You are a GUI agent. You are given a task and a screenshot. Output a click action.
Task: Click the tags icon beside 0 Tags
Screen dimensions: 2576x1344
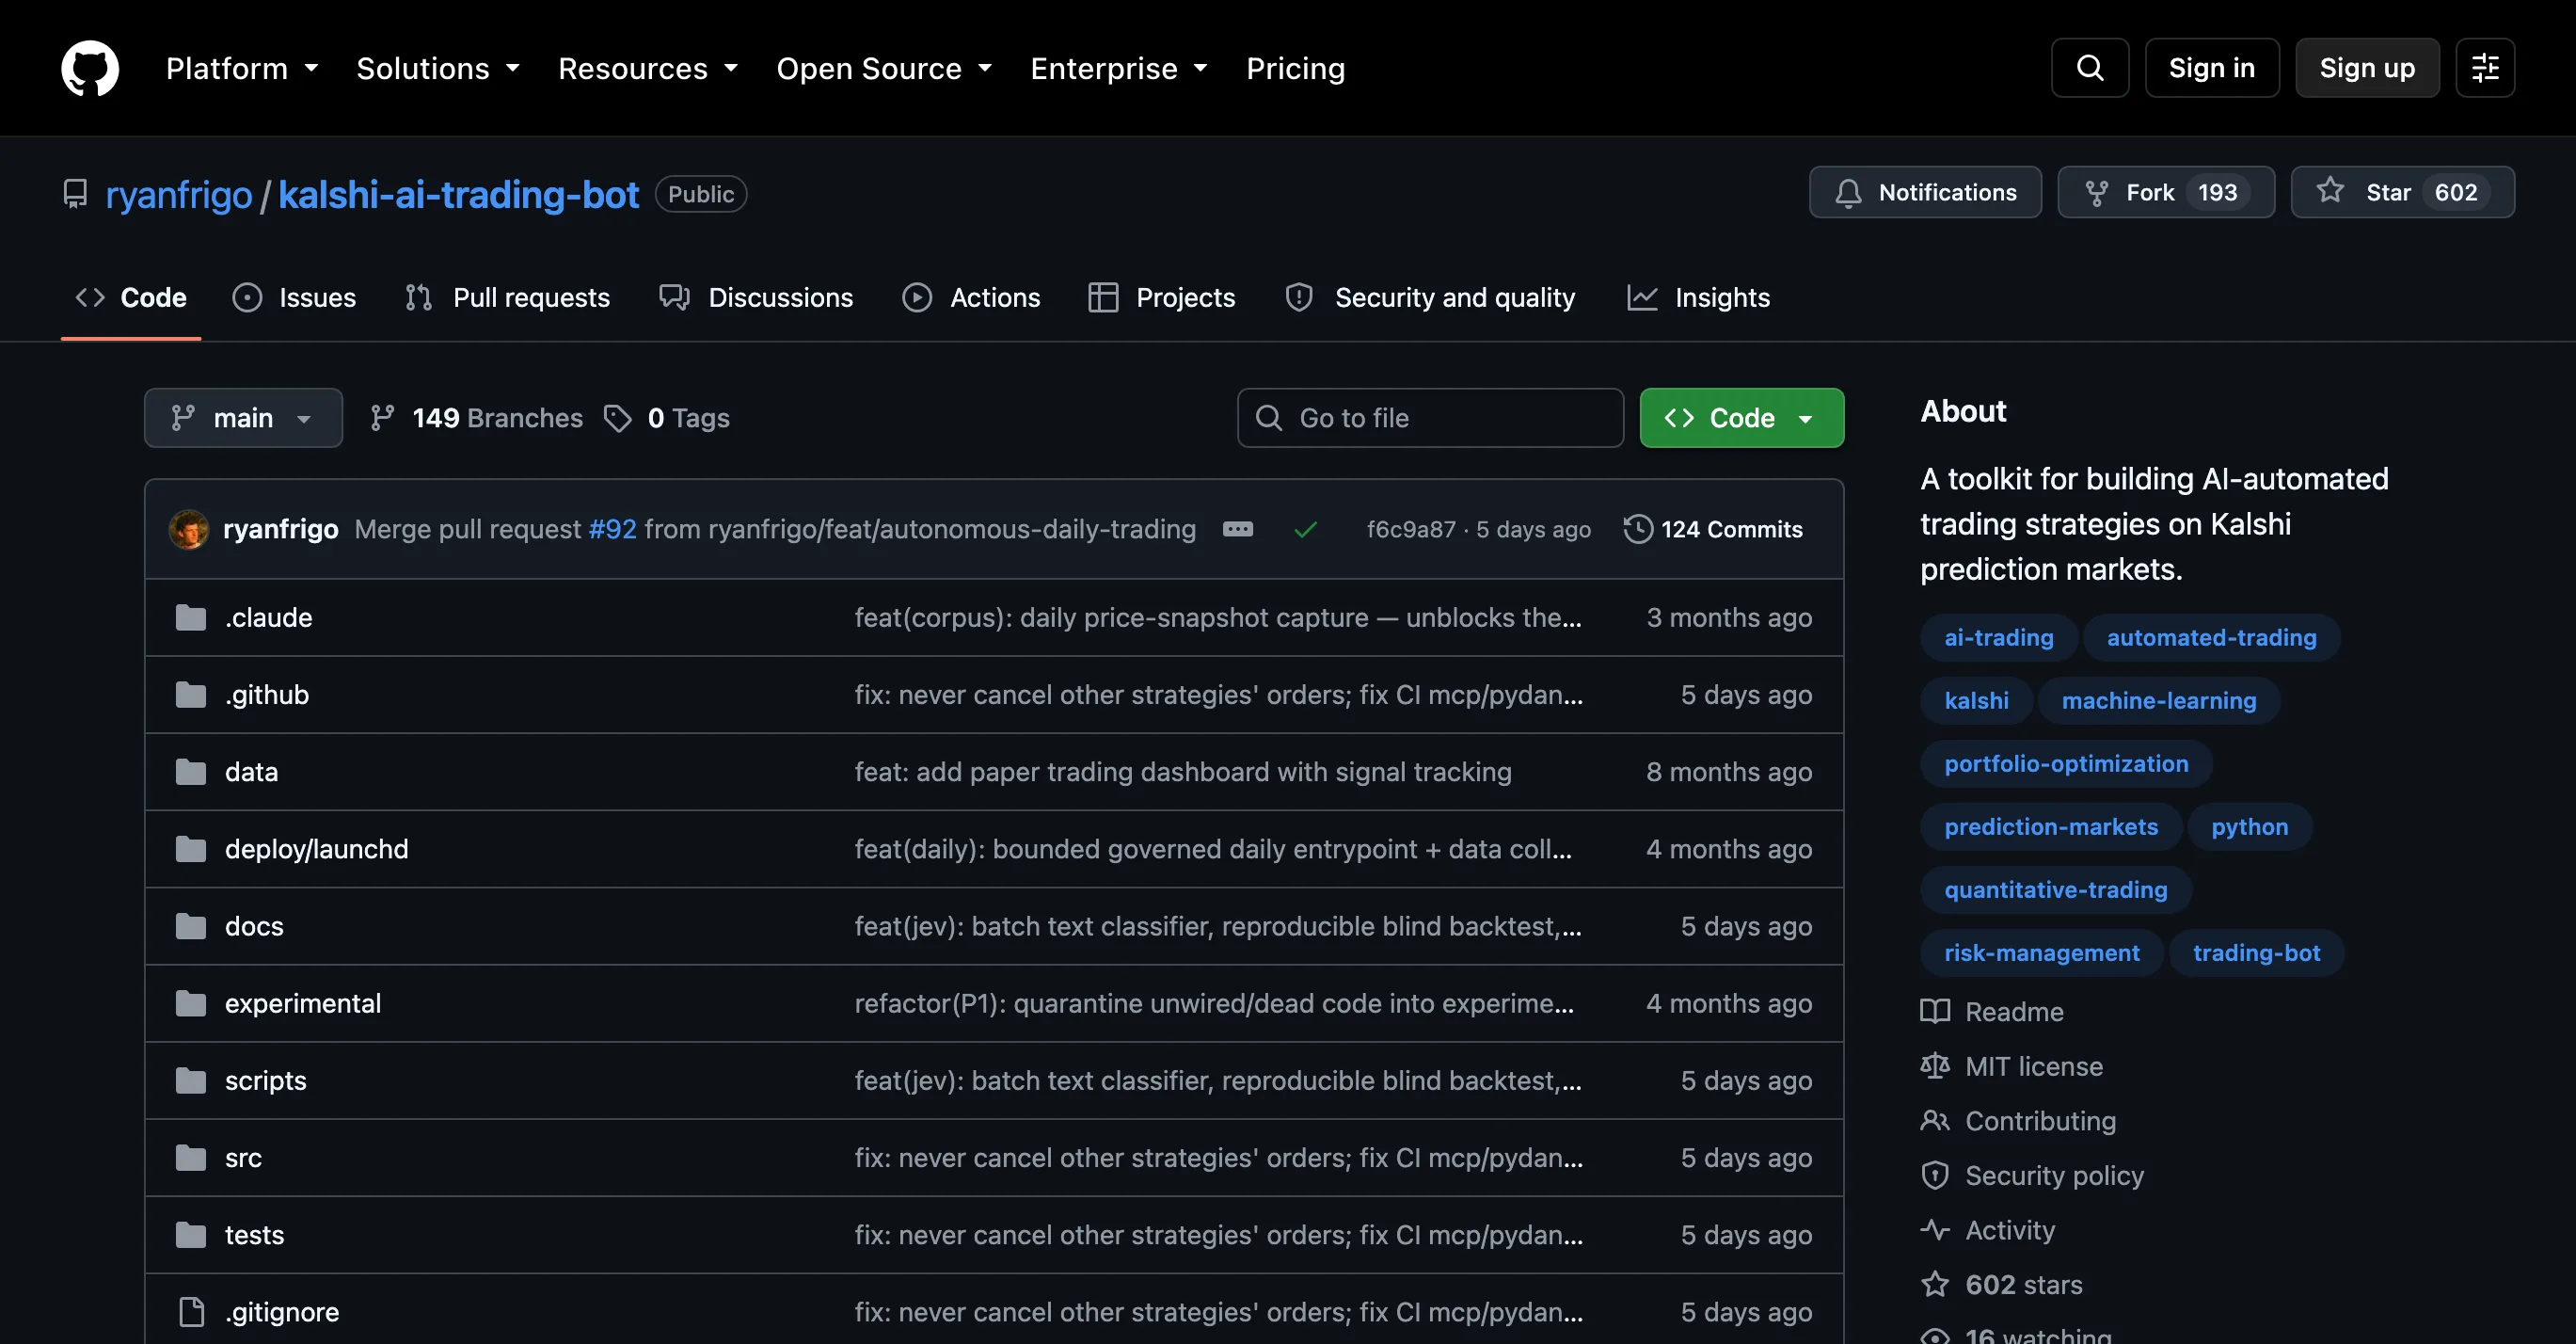(x=618, y=418)
